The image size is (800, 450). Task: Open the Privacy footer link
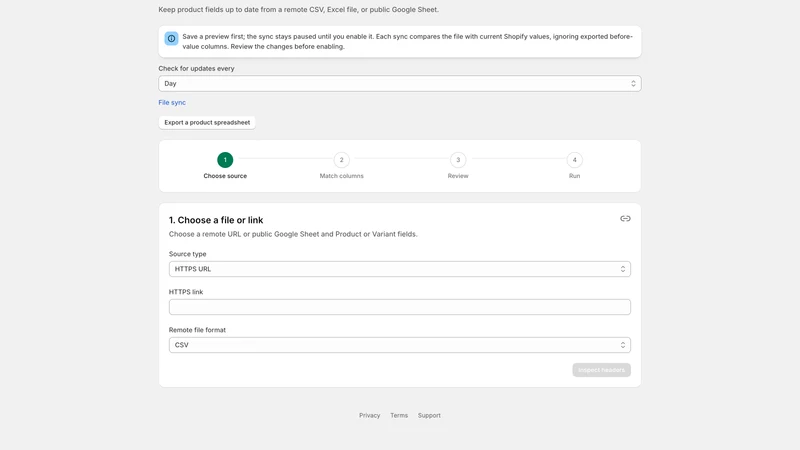pos(369,415)
